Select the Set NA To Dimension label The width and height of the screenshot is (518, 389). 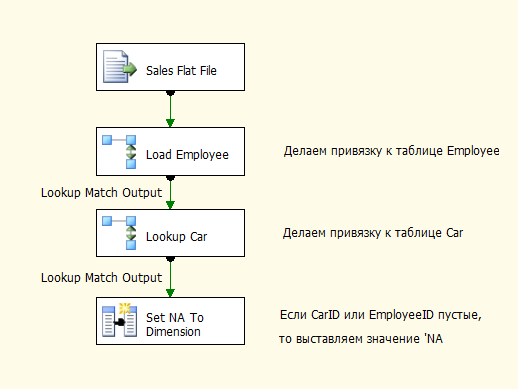(175, 324)
